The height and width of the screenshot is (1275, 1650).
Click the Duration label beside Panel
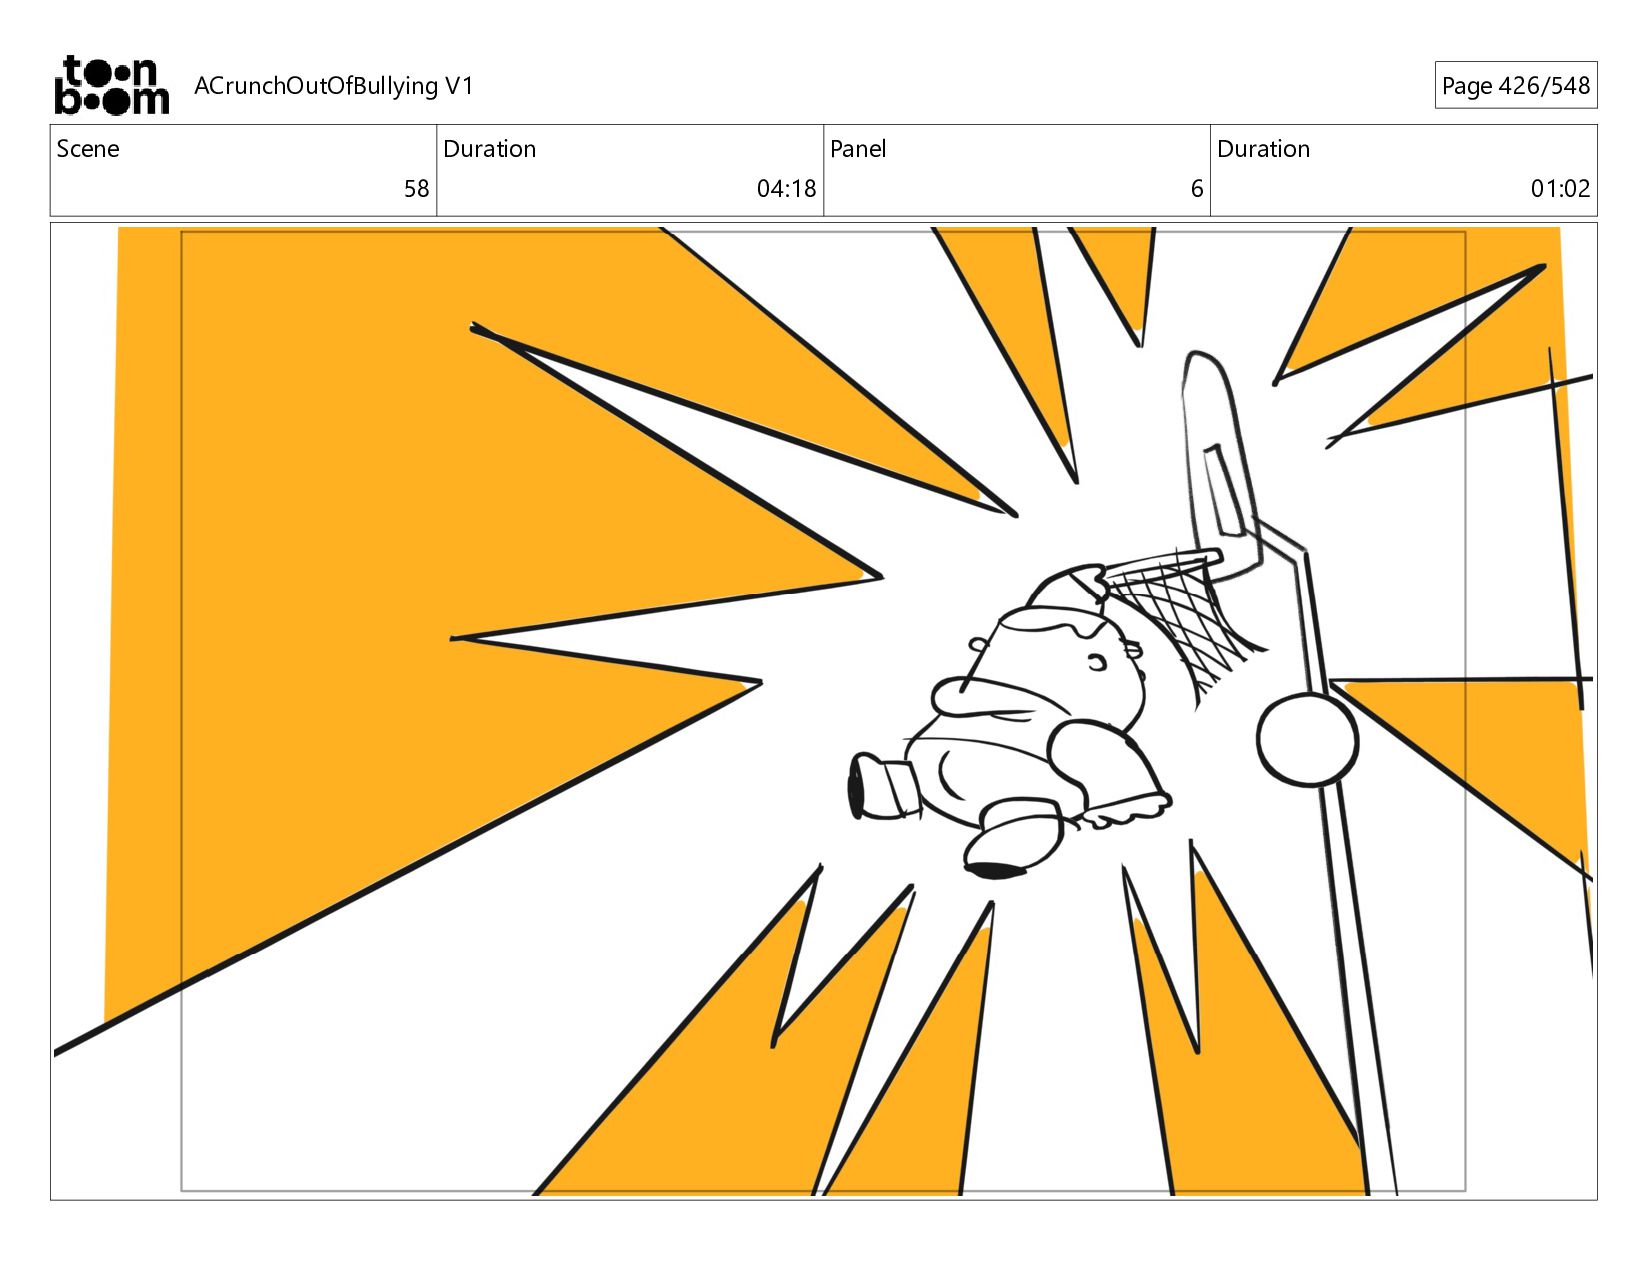pyautogui.click(x=1263, y=149)
